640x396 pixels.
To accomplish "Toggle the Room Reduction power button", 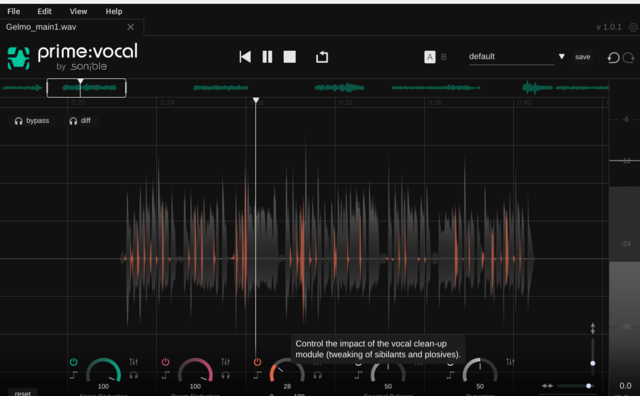I will pyautogui.click(x=165, y=362).
